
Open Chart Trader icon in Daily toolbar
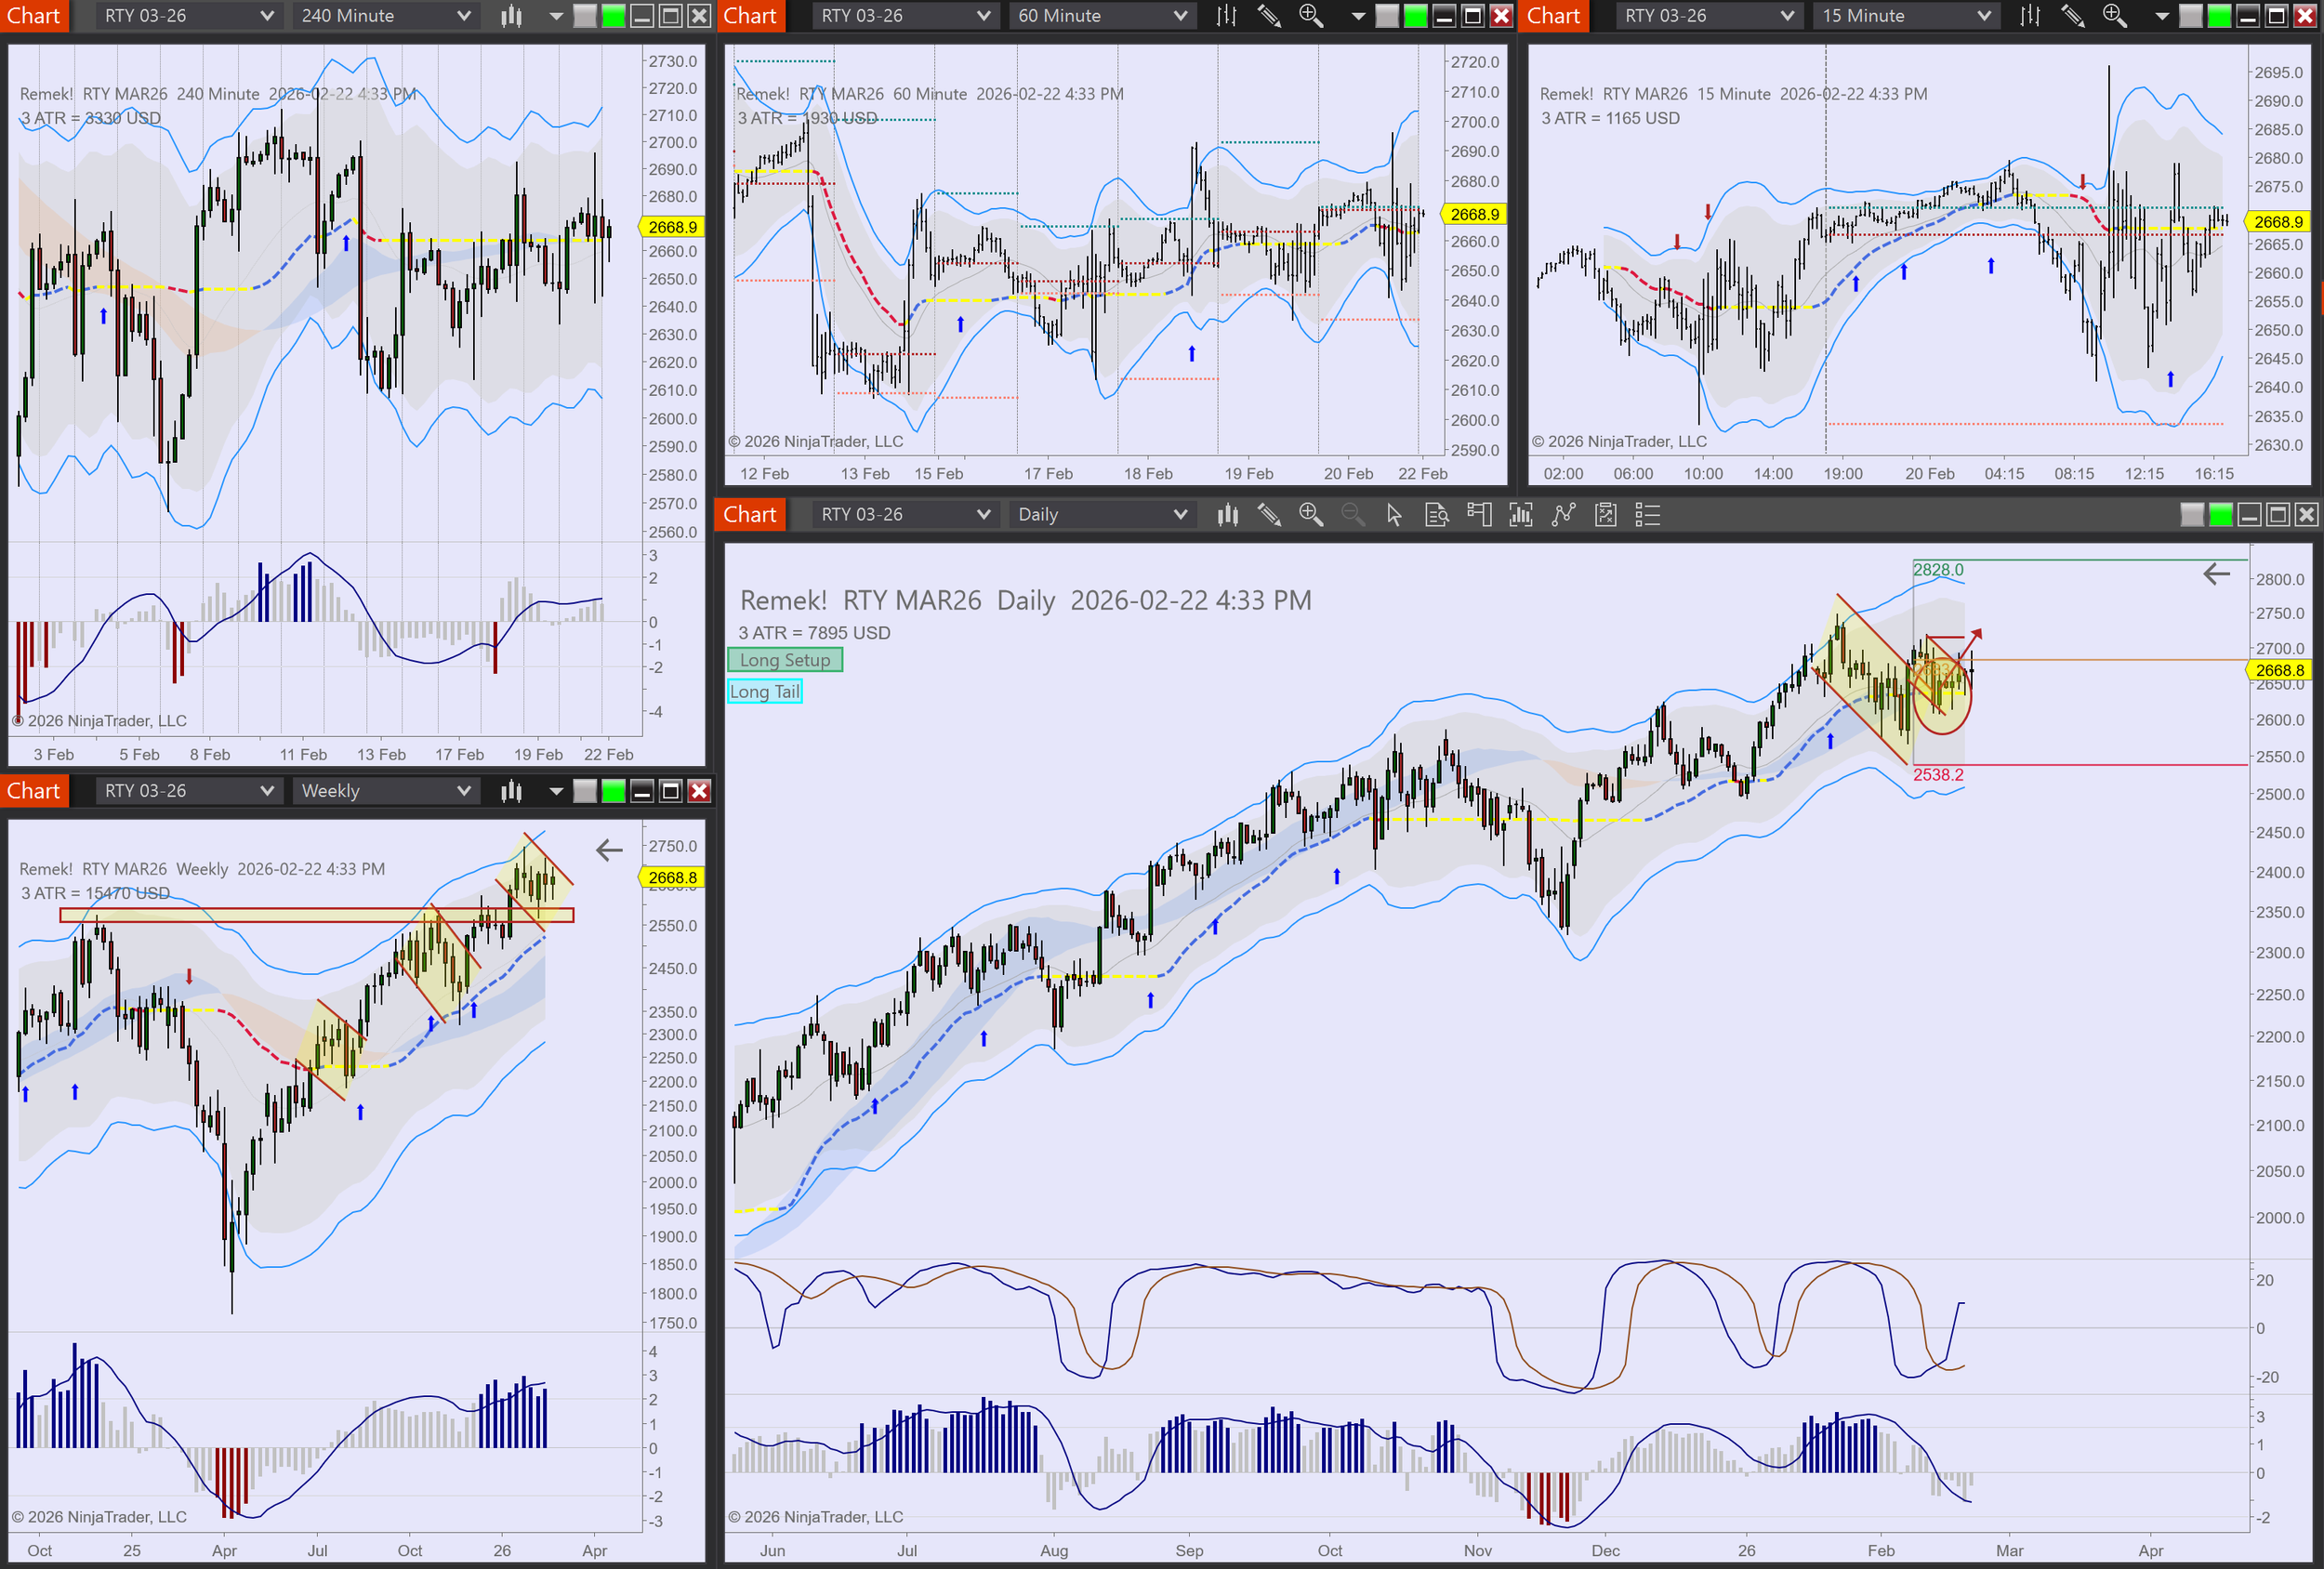[1479, 515]
